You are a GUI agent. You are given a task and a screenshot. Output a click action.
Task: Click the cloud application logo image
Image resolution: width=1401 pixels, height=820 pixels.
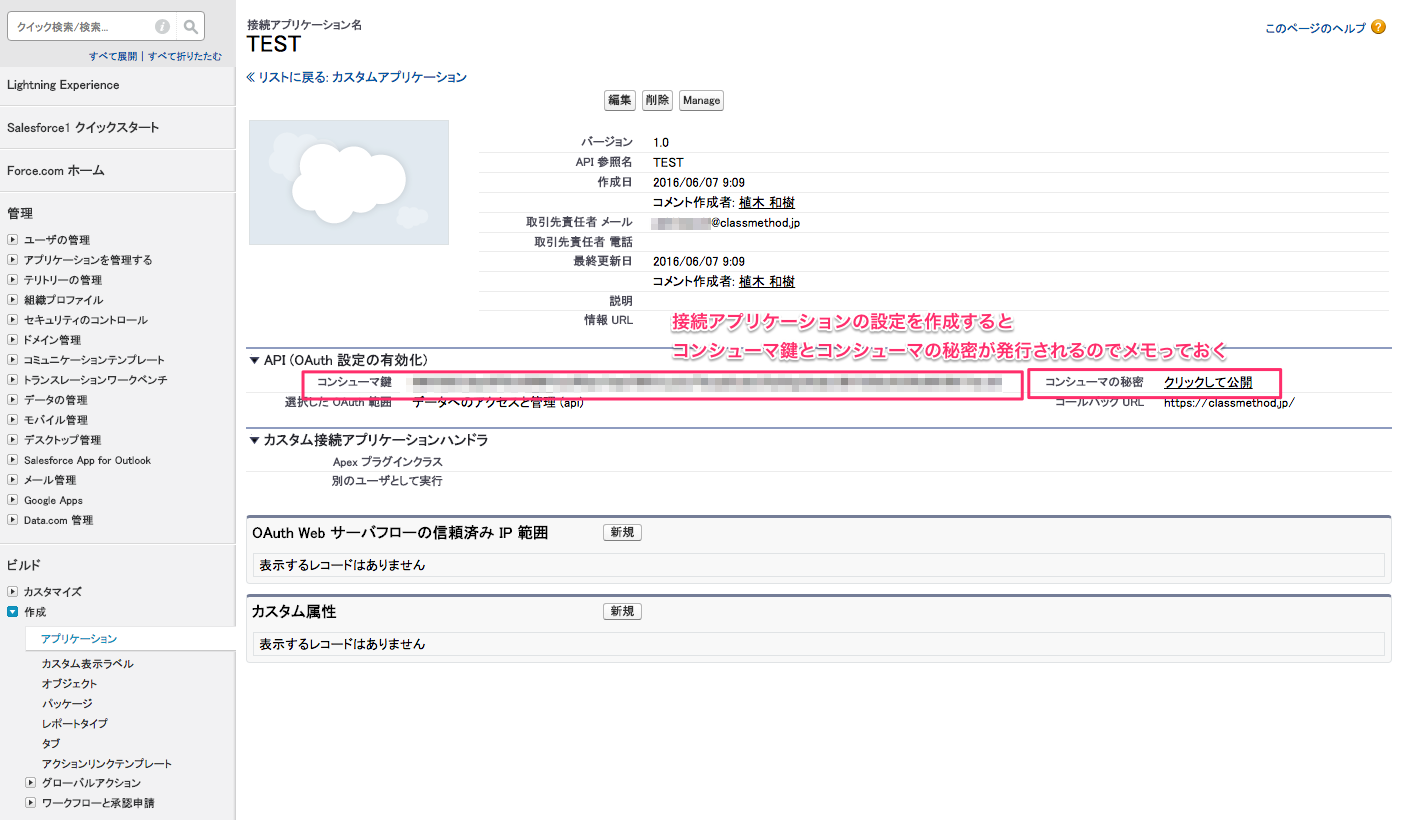(x=348, y=182)
